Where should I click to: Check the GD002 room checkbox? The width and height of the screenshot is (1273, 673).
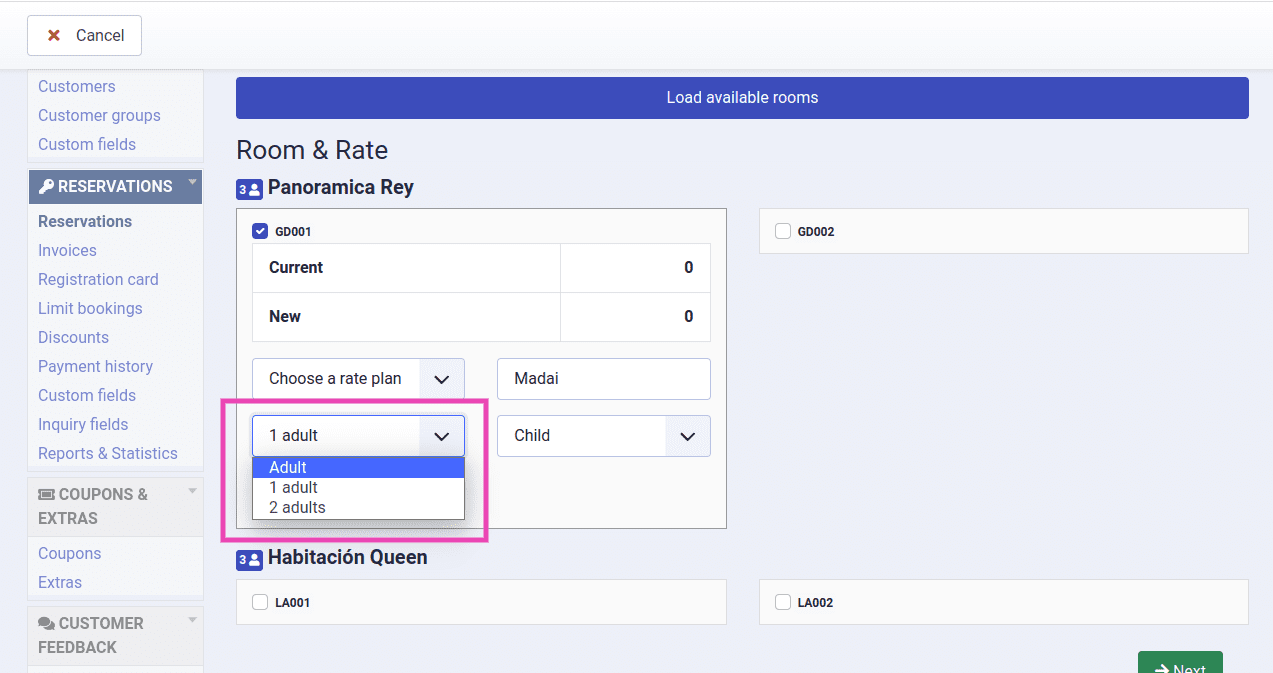pos(783,231)
